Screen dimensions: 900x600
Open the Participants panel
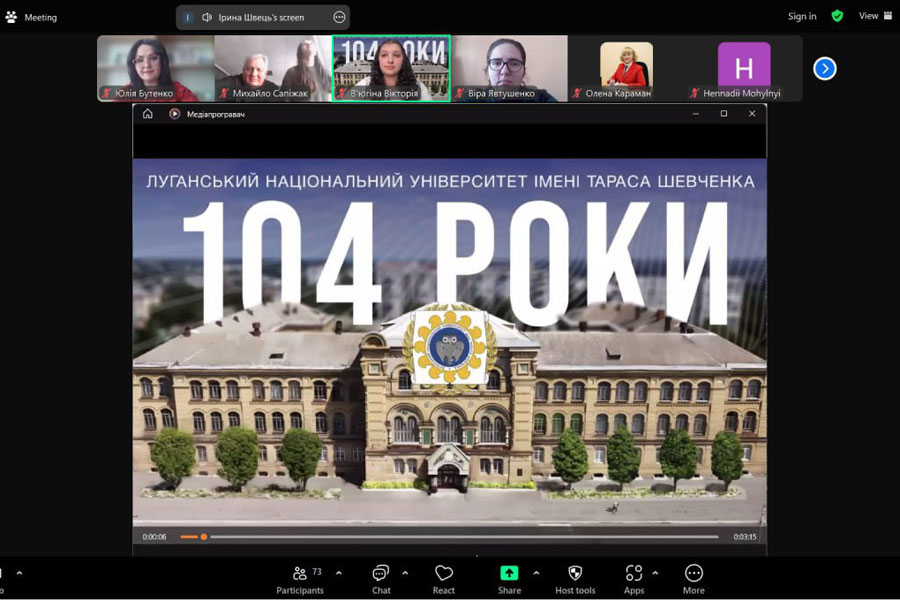[x=300, y=579]
